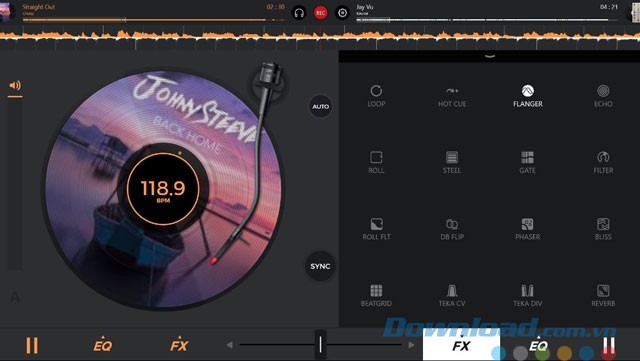Switch to right deck FX tab

pyautogui.click(x=461, y=344)
